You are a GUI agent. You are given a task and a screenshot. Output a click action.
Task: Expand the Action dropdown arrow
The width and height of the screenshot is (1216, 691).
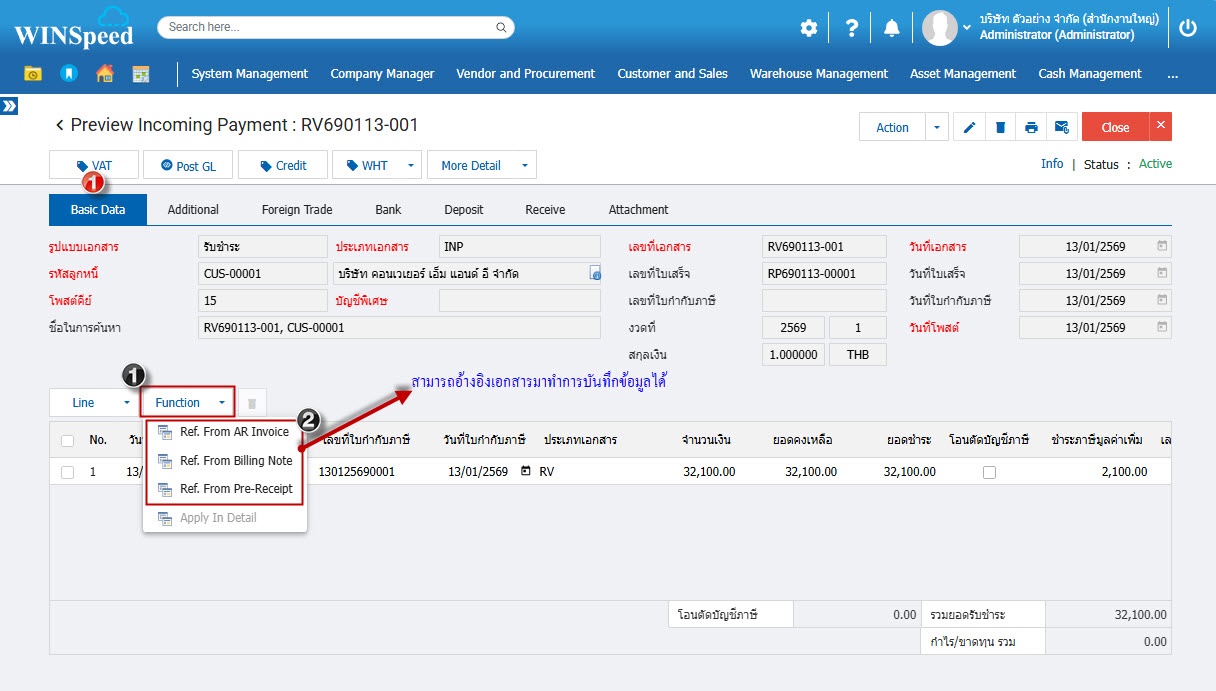point(937,127)
